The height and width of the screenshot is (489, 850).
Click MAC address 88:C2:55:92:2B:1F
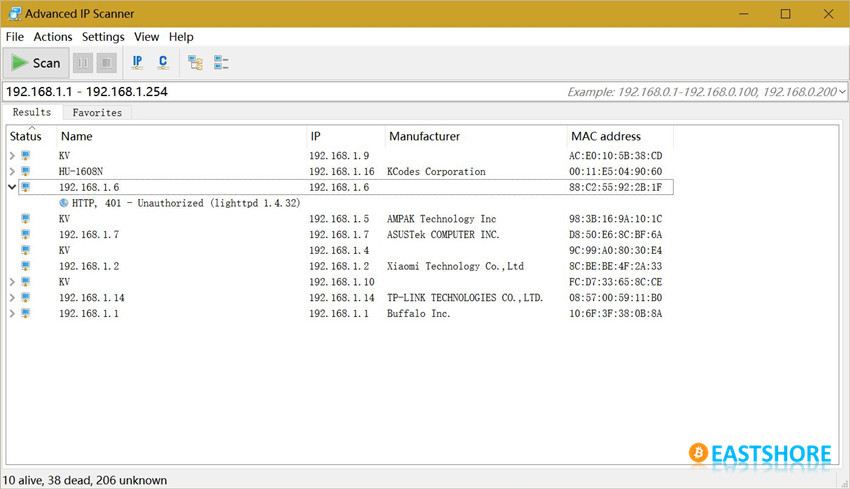pos(615,187)
